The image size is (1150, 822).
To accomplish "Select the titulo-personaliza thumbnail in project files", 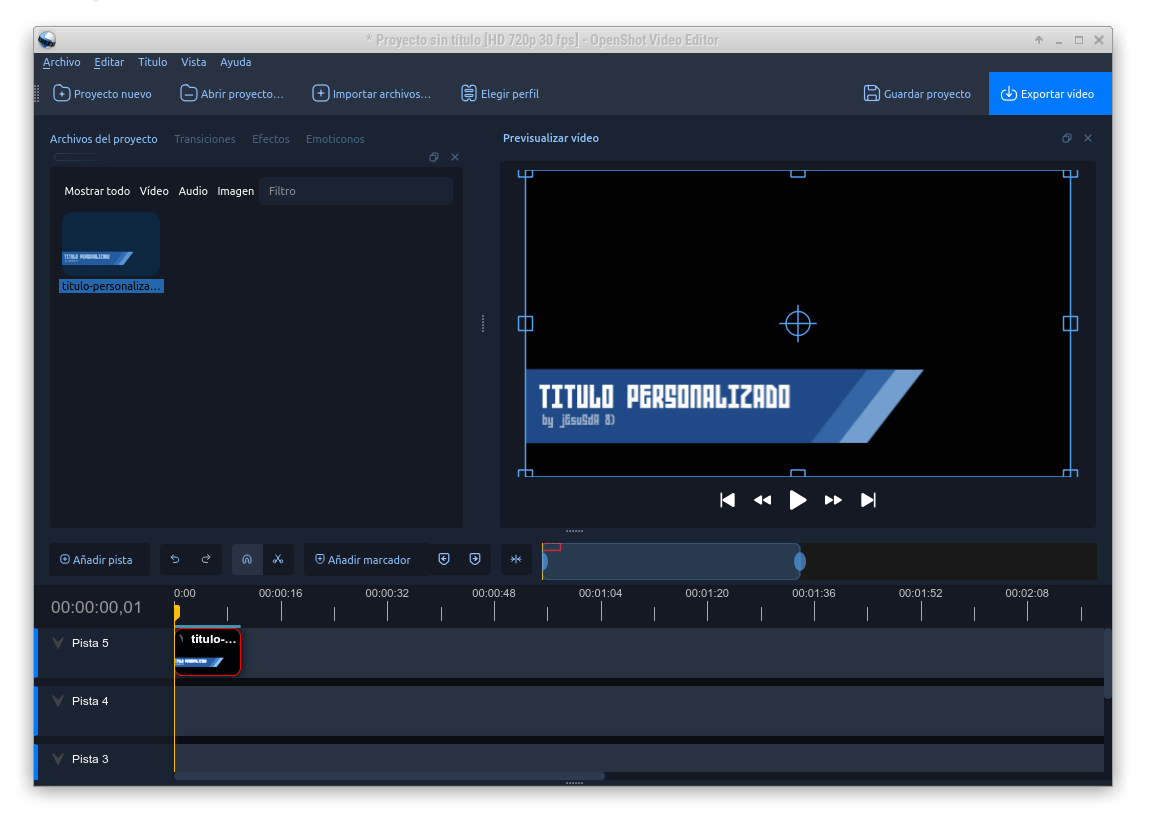I will click(x=110, y=243).
